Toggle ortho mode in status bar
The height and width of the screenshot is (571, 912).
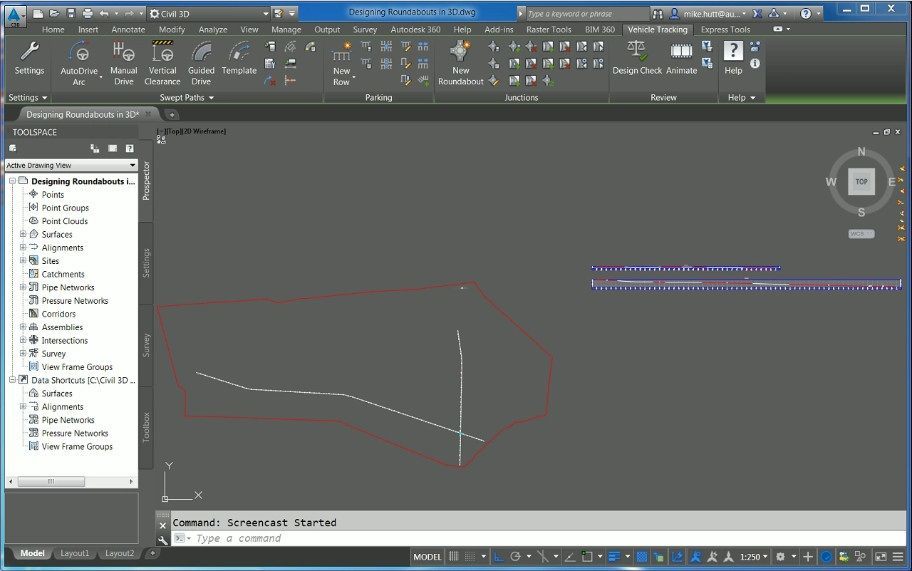click(x=498, y=556)
